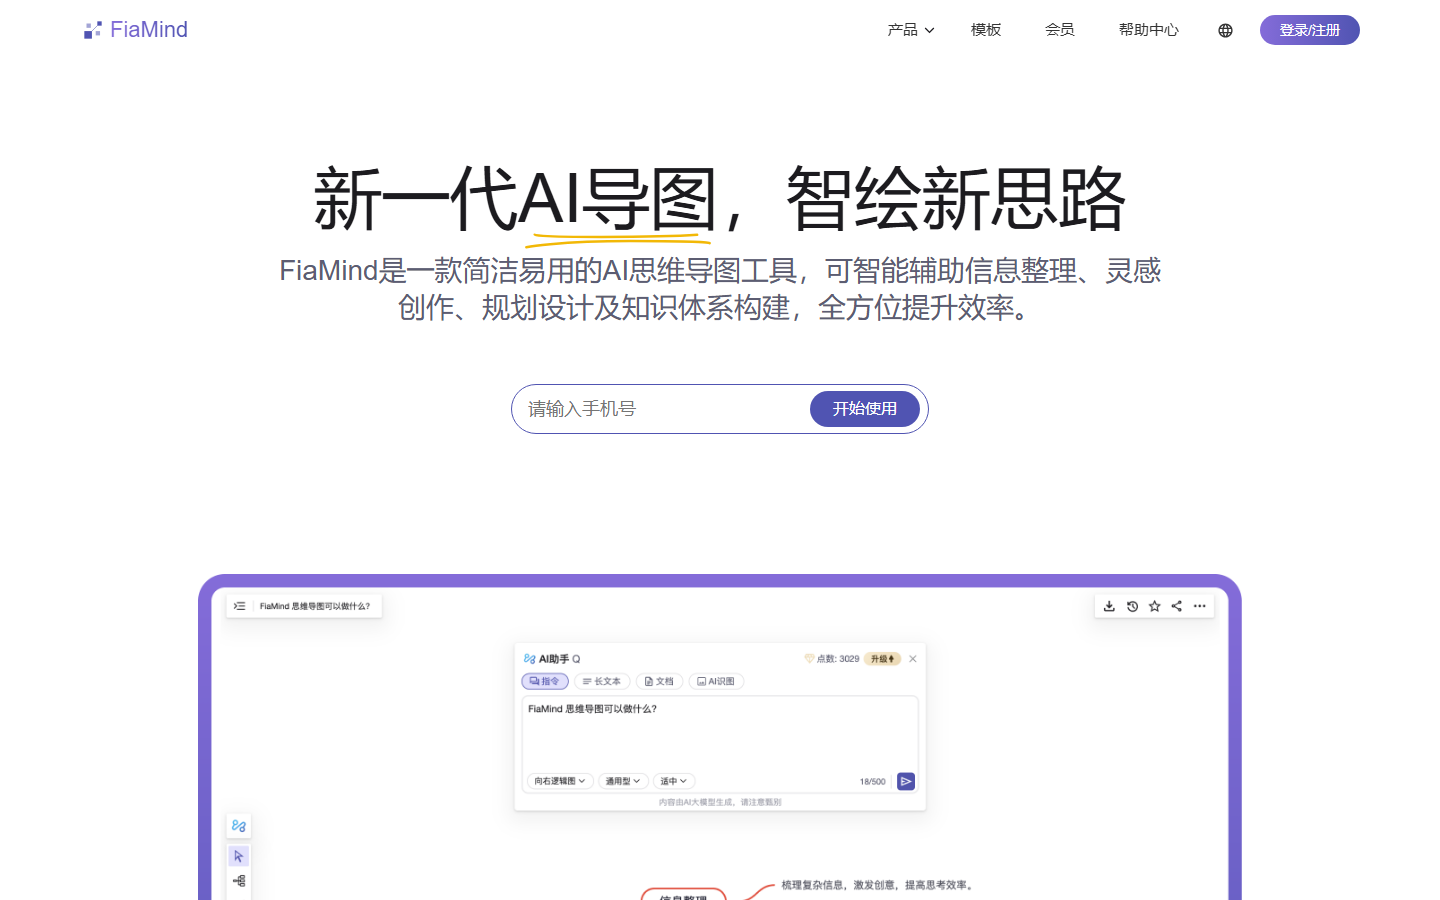This screenshot has height=900, width=1440.
Task: Open the history icon in preview toolbar
Action: pos(1132,606)
